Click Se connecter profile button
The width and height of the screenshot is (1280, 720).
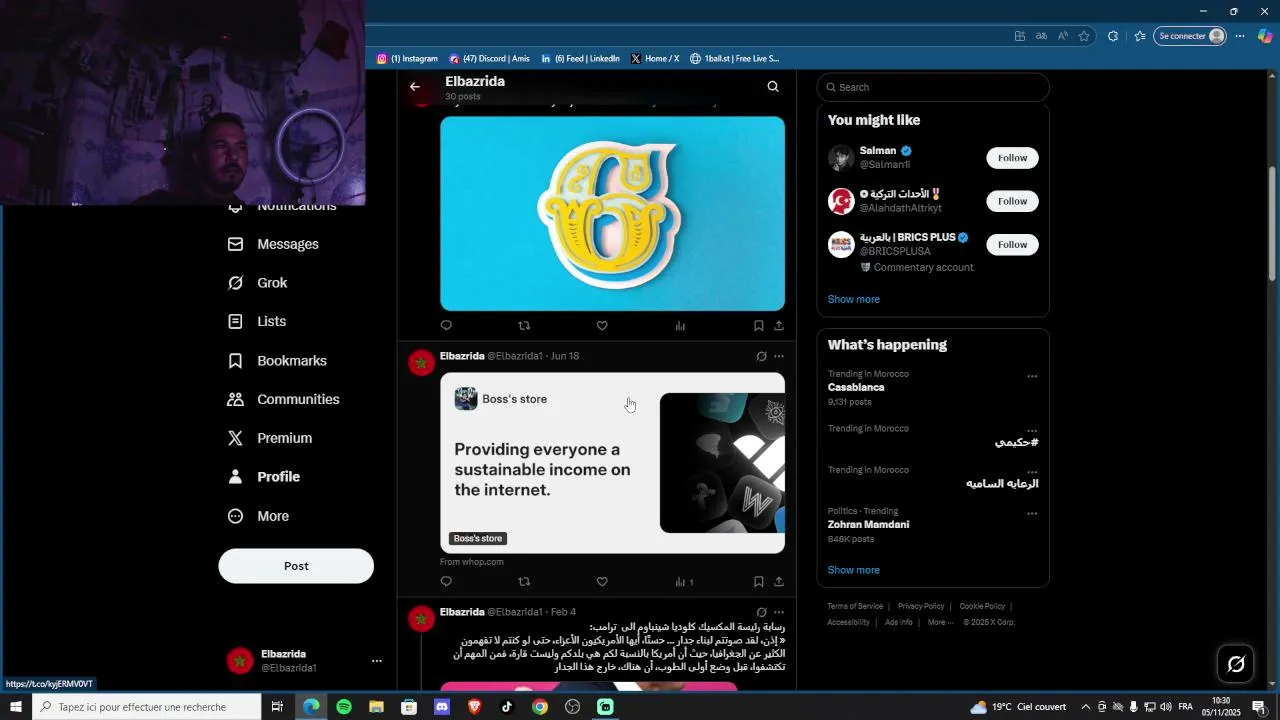click(x=1190, y=36)
